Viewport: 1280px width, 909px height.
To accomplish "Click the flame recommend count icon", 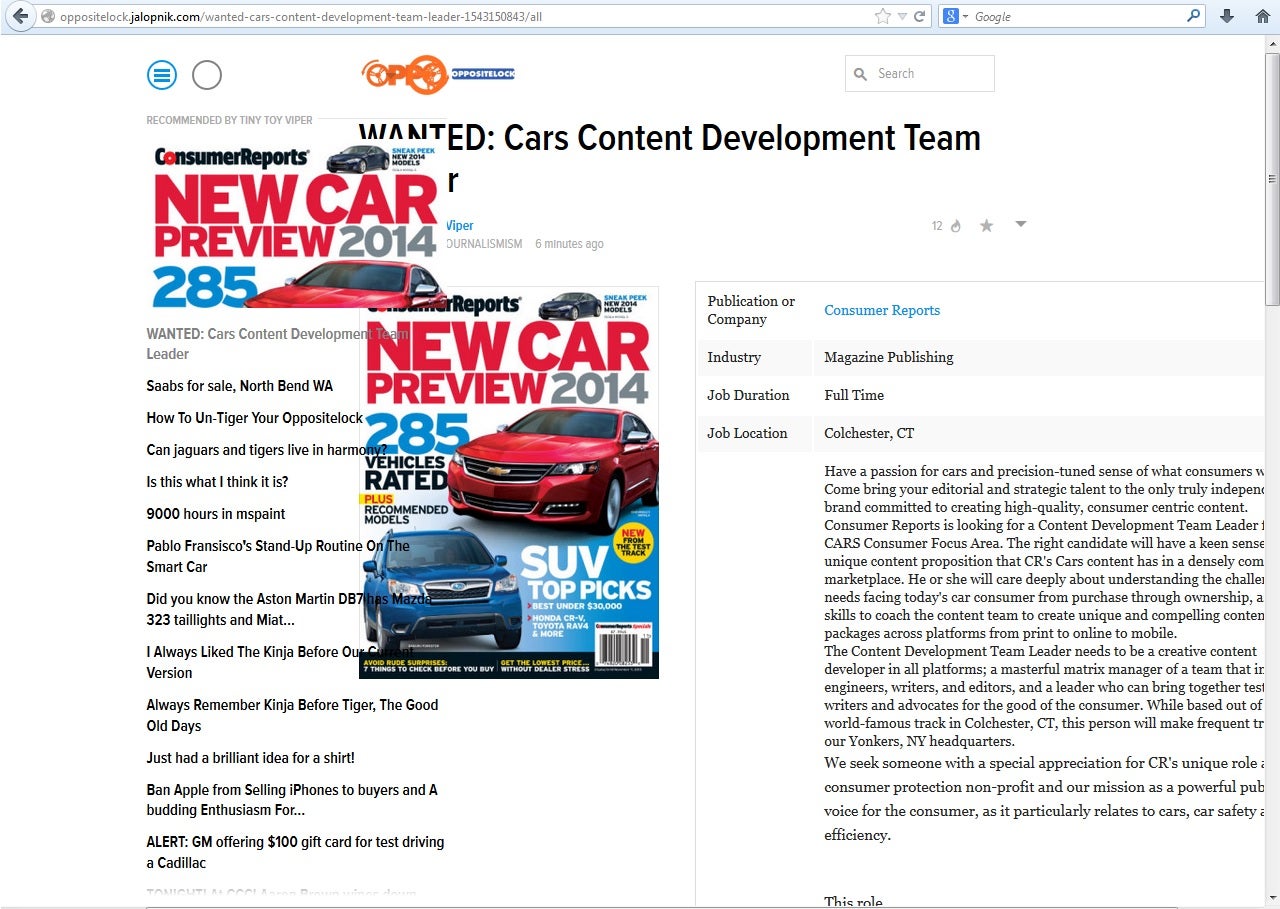I will click(956, 226).
